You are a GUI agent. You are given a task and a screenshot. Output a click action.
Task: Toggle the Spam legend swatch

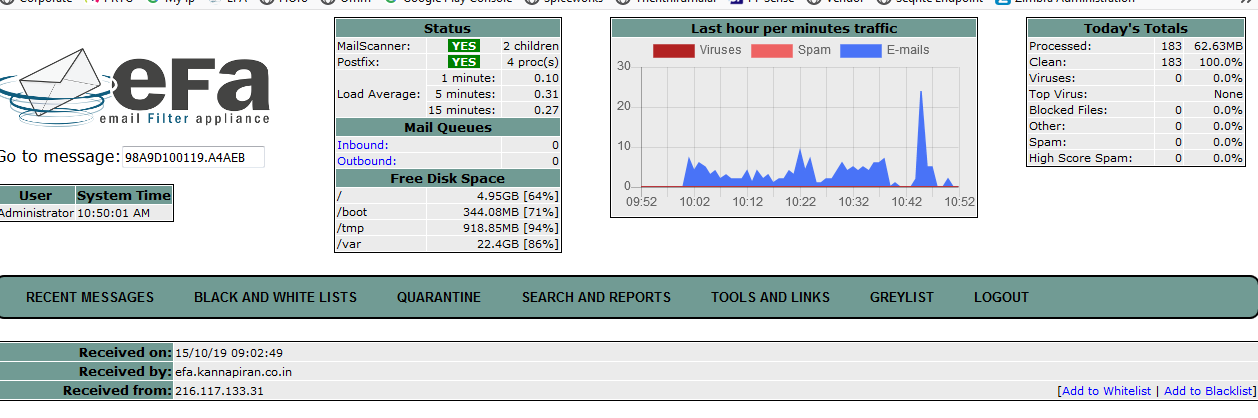pos(771,50)
